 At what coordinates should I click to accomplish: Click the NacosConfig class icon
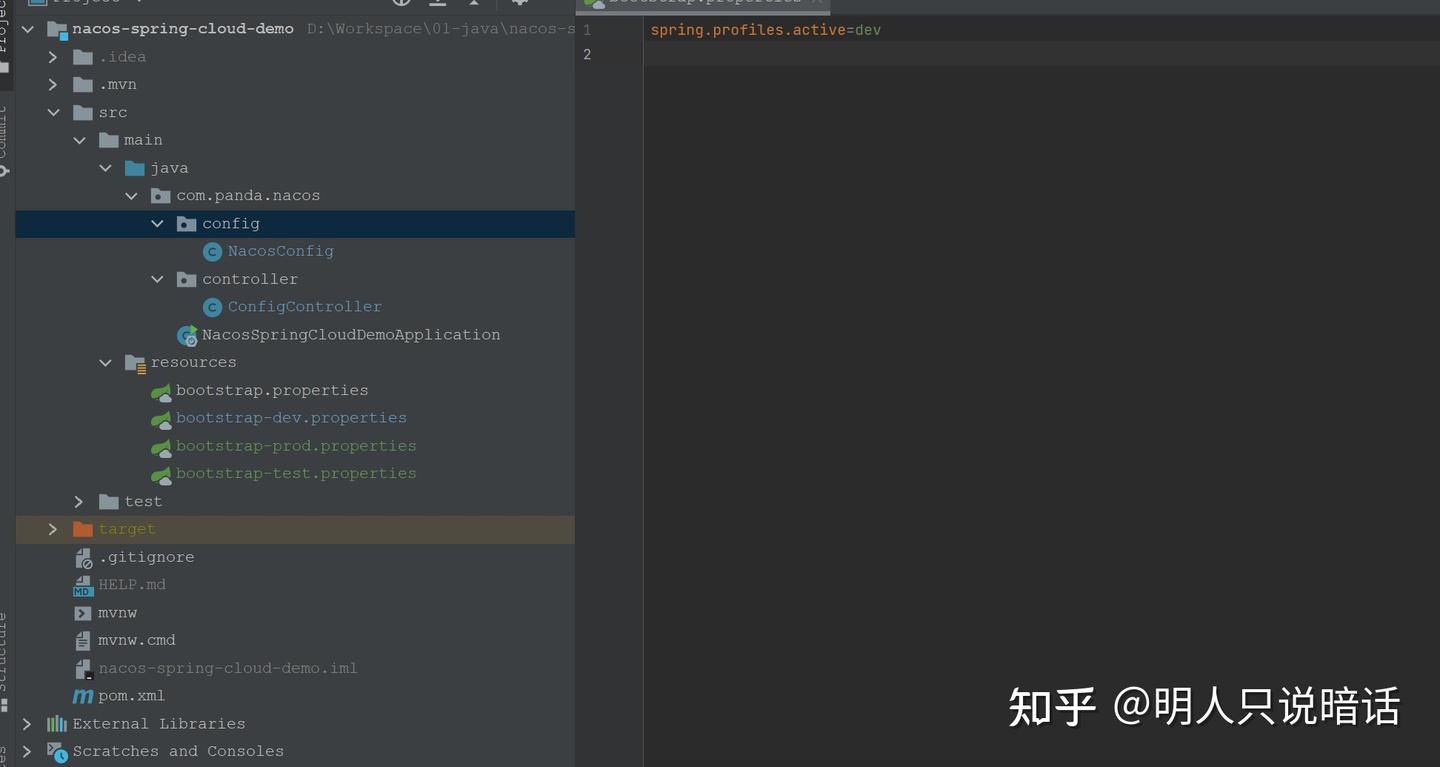click(212, 252)
